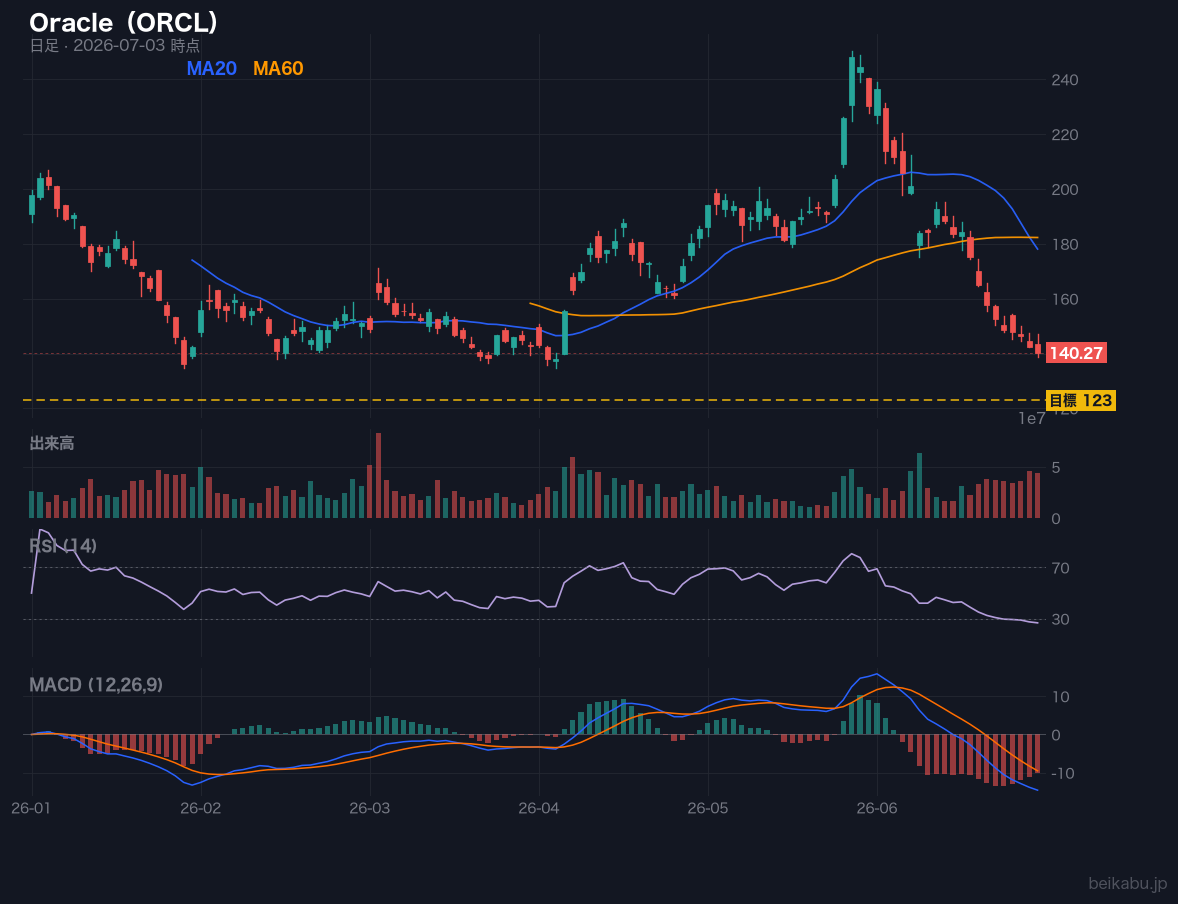Screen dimensions: 1178x904
Task: Click the RSI (14) panel label
Action: [63, 546]
